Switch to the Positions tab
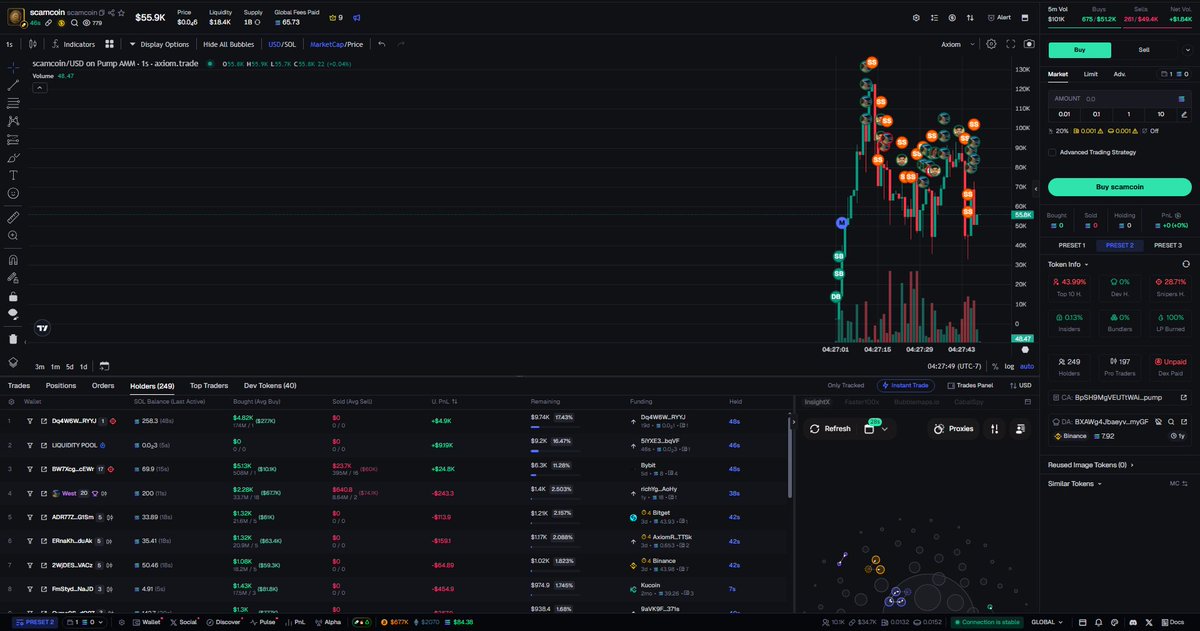 60,385
